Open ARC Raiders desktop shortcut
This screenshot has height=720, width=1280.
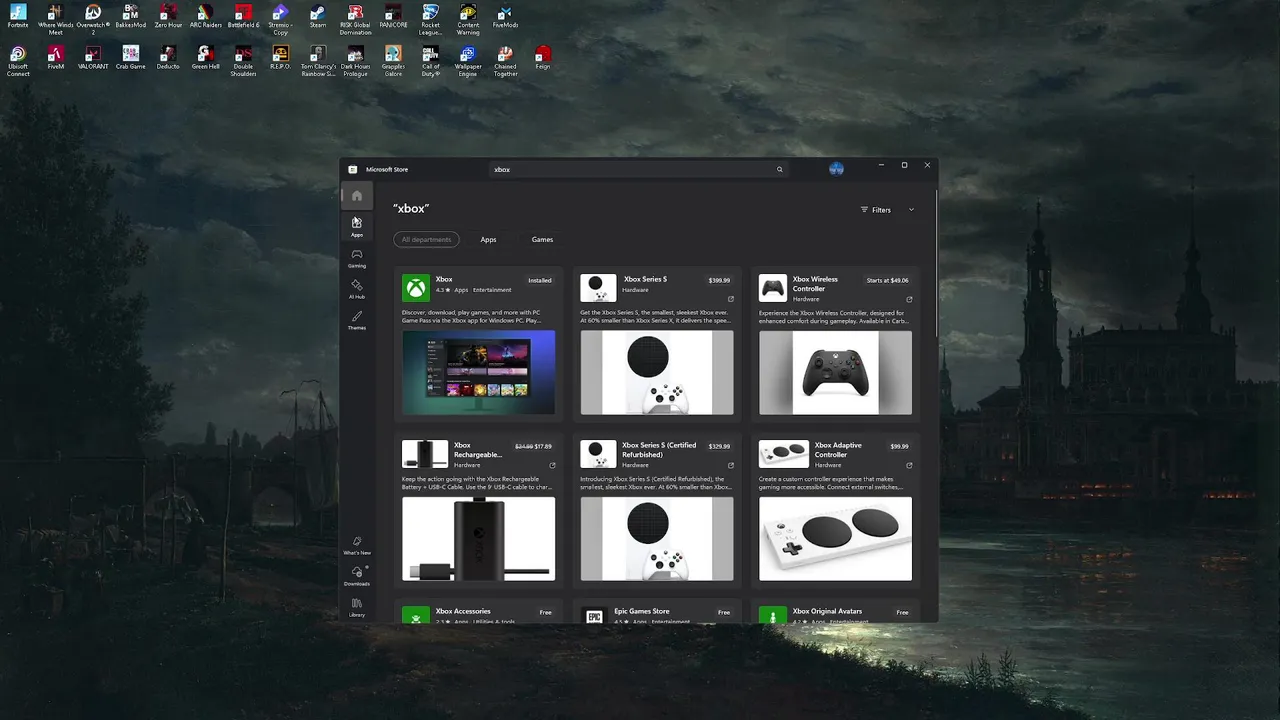[x=206, y=16]
